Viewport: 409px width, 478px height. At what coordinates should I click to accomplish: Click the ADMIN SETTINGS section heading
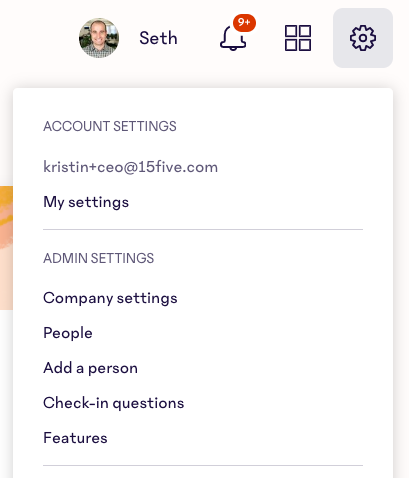pos(99,258)
